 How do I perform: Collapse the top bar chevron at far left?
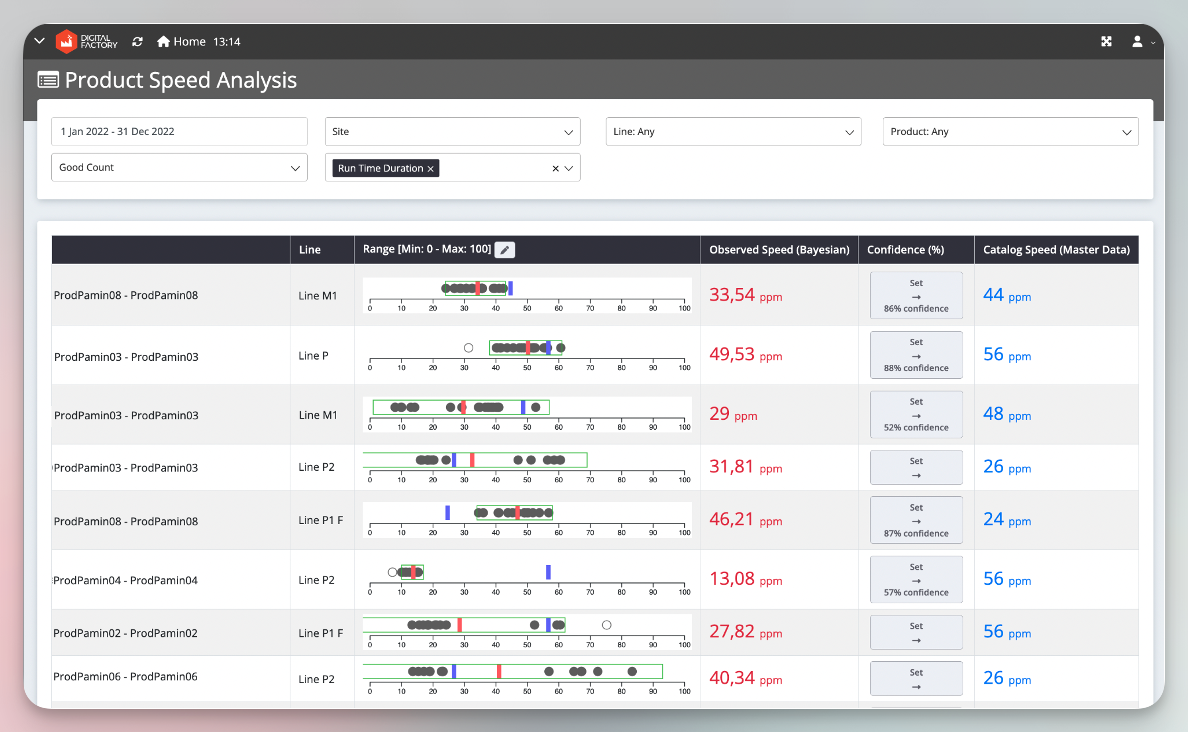point(39,42)
